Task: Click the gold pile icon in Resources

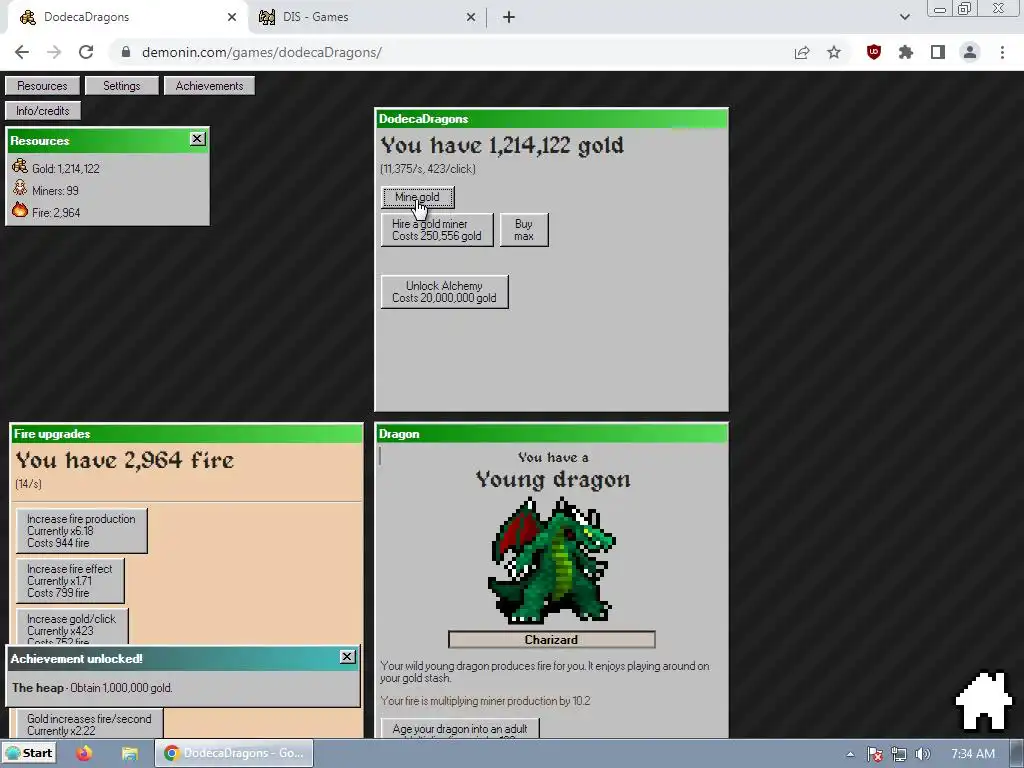Action: pyautogui.click(x=20, y=166)
